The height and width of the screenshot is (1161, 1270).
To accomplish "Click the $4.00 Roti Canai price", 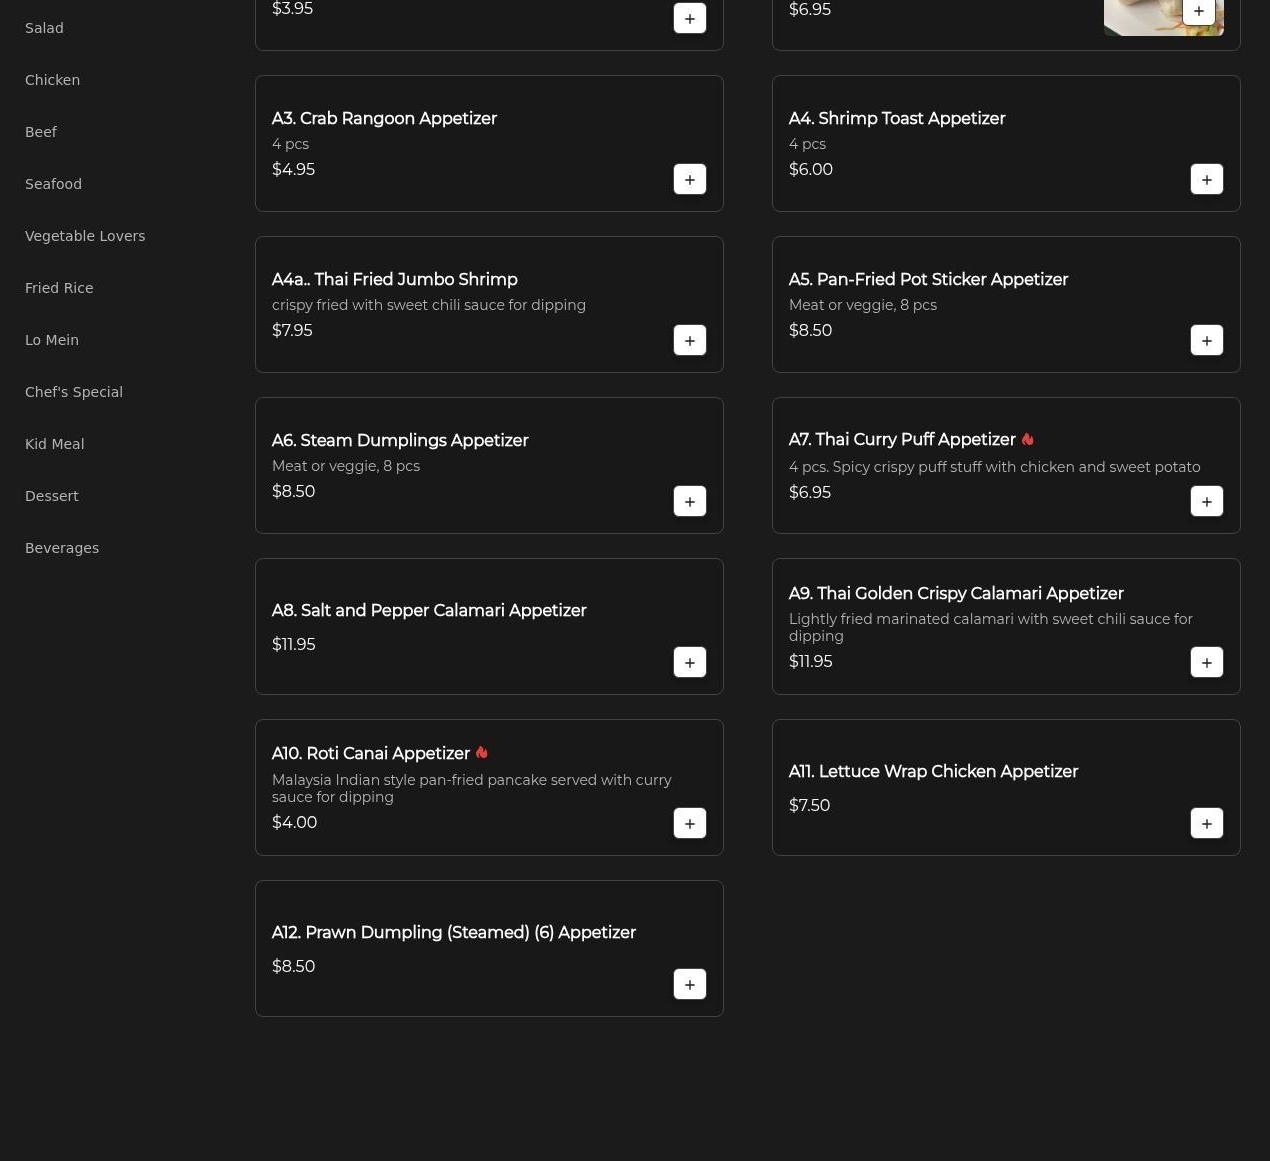I will coord(294,822).
